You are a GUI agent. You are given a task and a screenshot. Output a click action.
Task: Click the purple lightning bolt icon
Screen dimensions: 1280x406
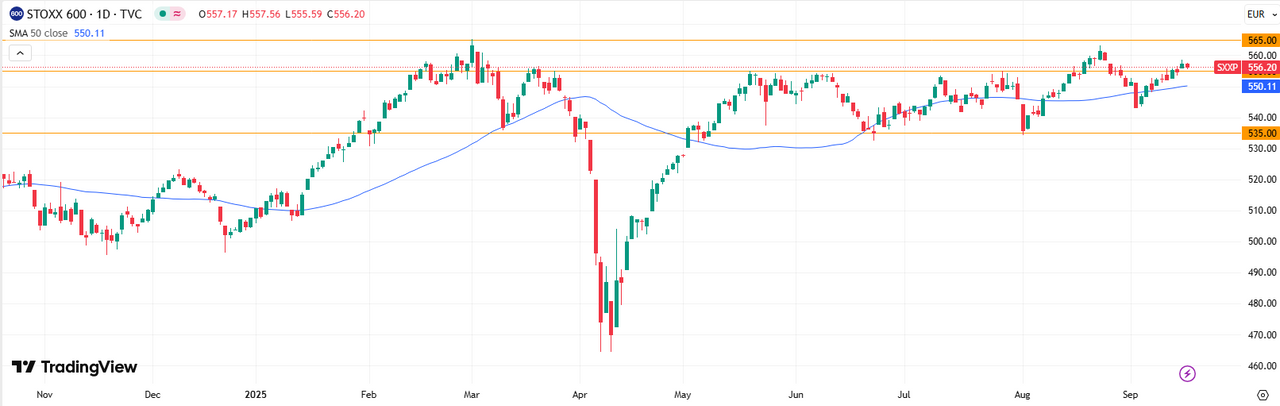point(1188,373)
